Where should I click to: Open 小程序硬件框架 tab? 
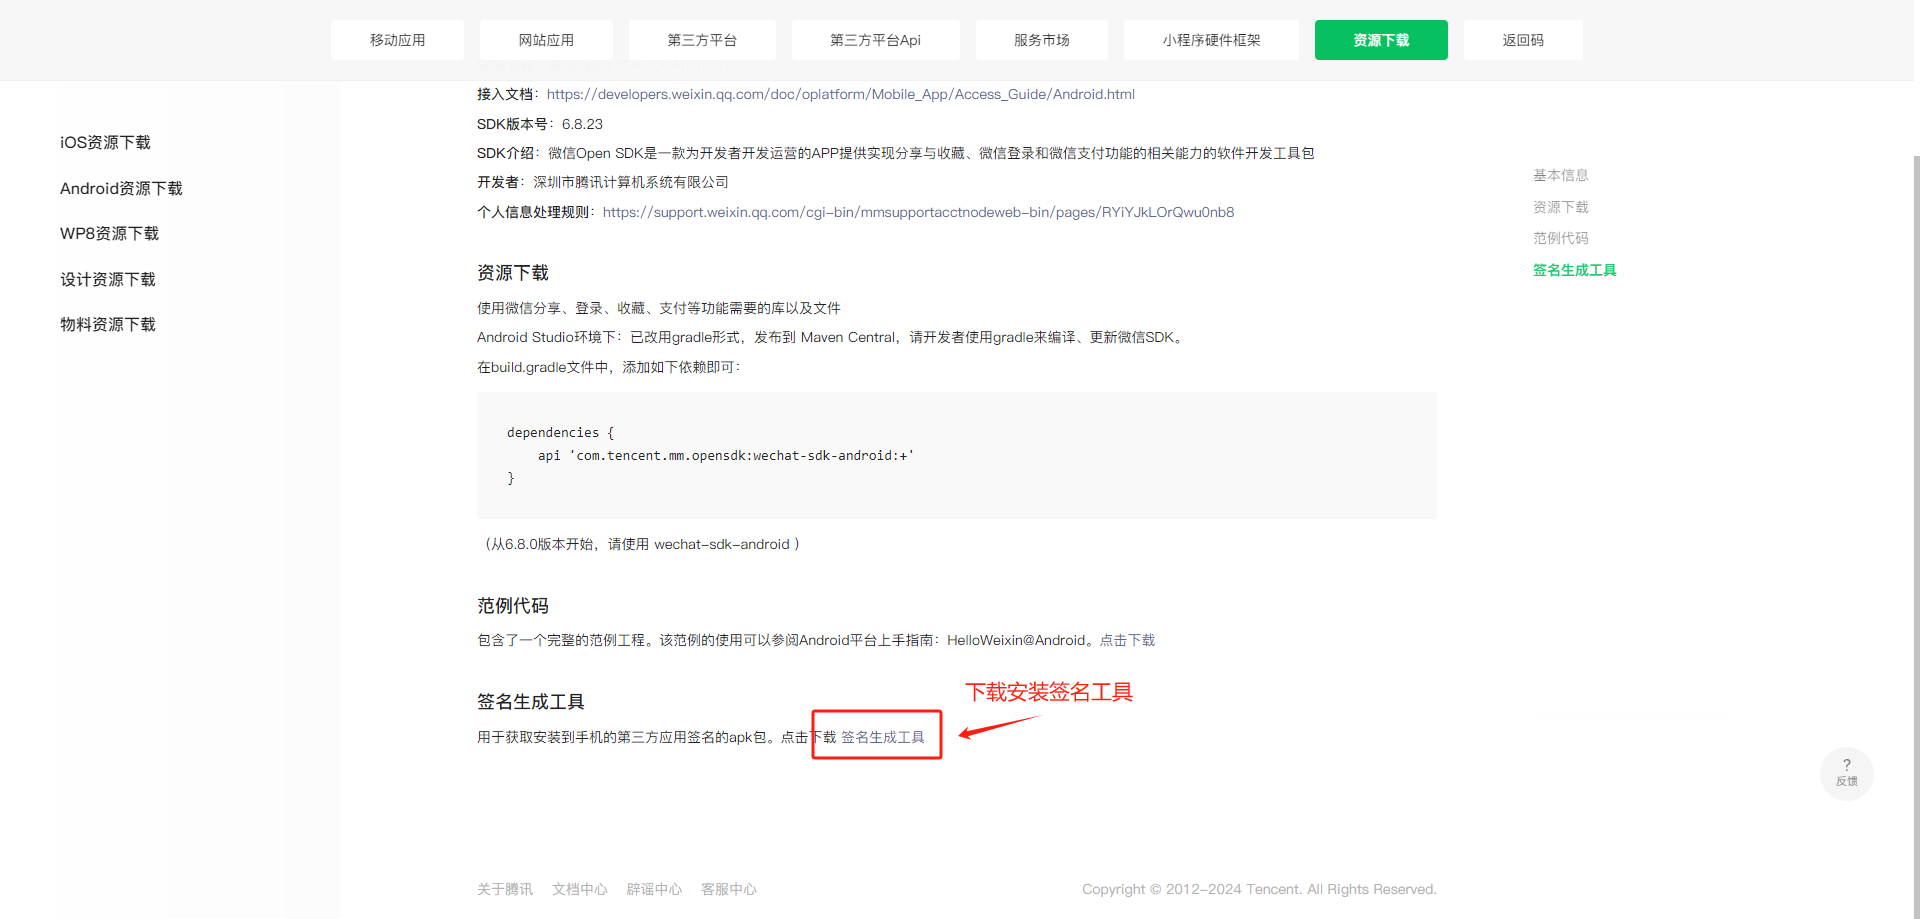1211,40
